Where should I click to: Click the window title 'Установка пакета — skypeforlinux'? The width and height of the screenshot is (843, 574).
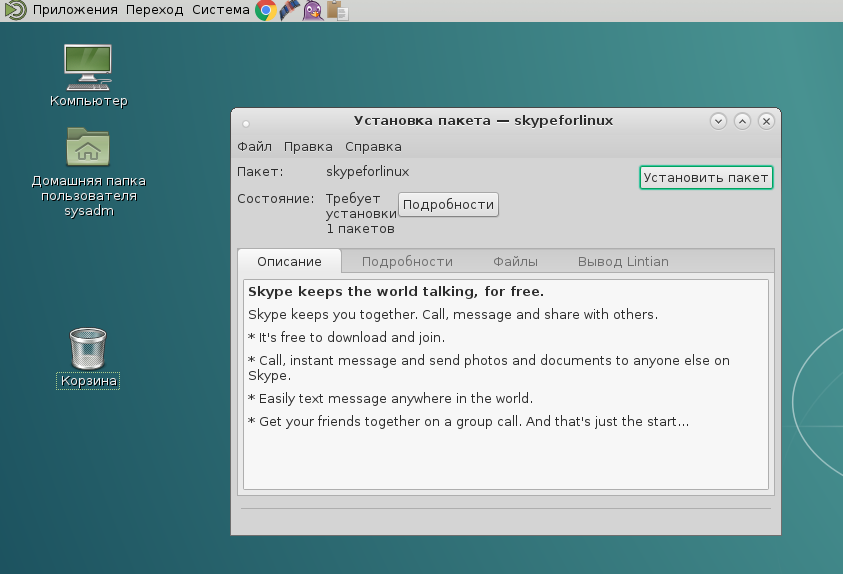(483, 120)
